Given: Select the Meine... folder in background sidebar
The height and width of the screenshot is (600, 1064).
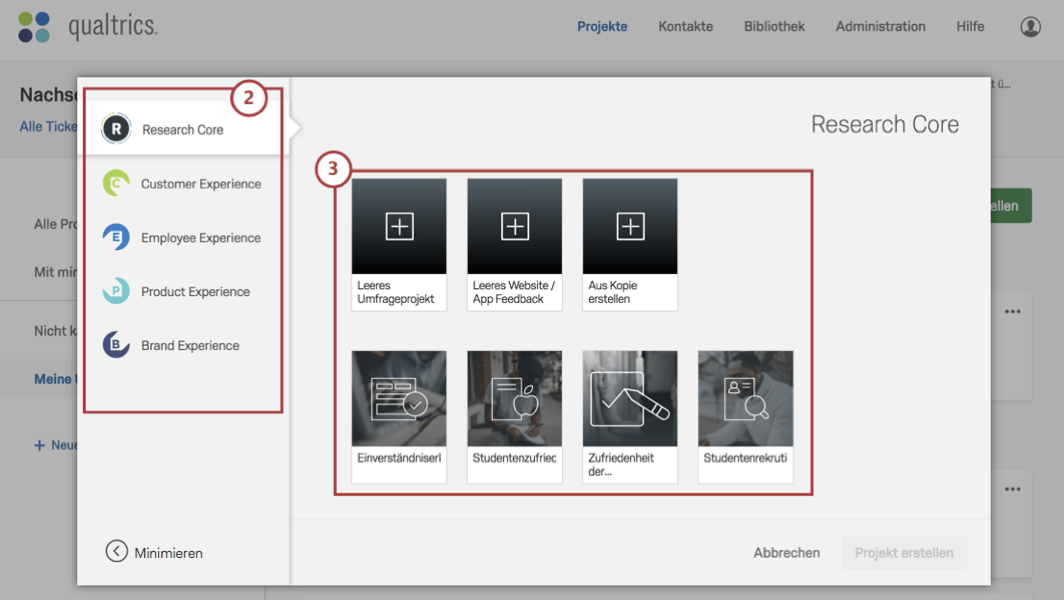Looking at the screenshot, I should [56, 379].
